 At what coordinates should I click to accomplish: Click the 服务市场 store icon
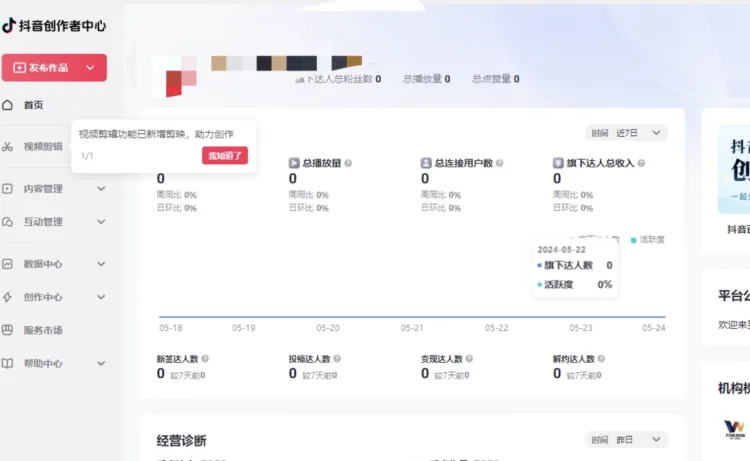point(7,330)
